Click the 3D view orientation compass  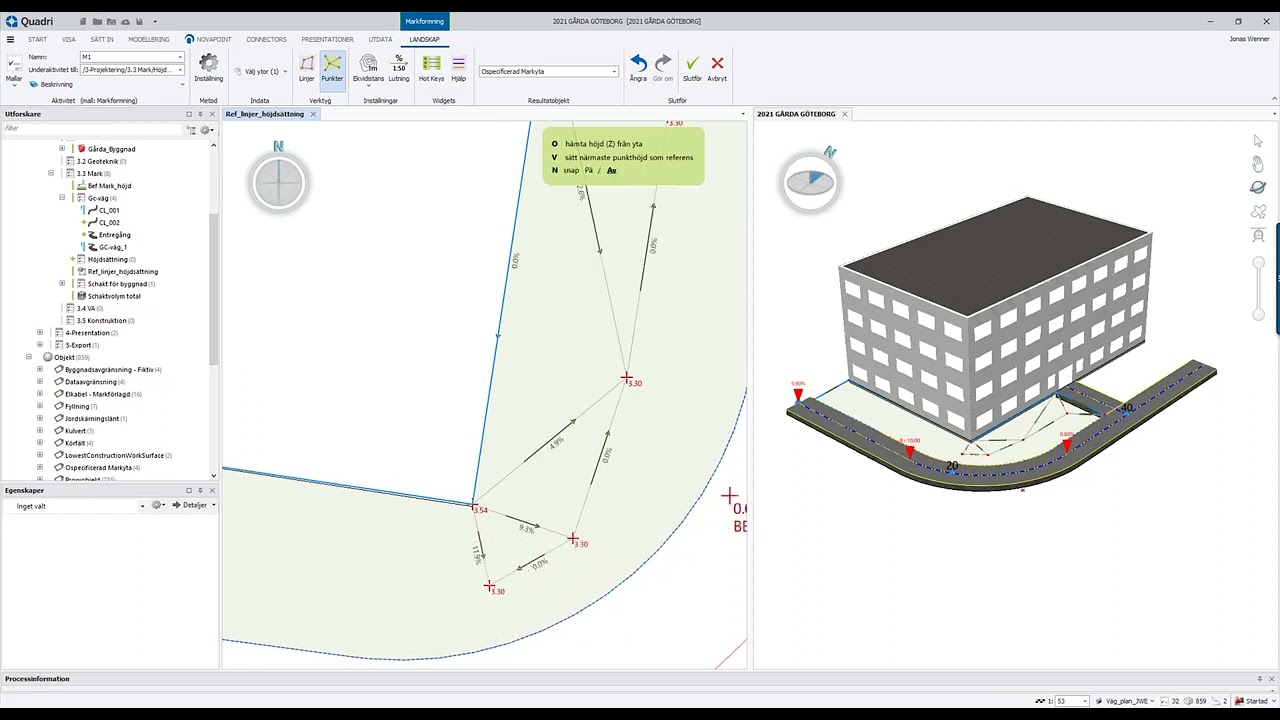tap(809, 182)
